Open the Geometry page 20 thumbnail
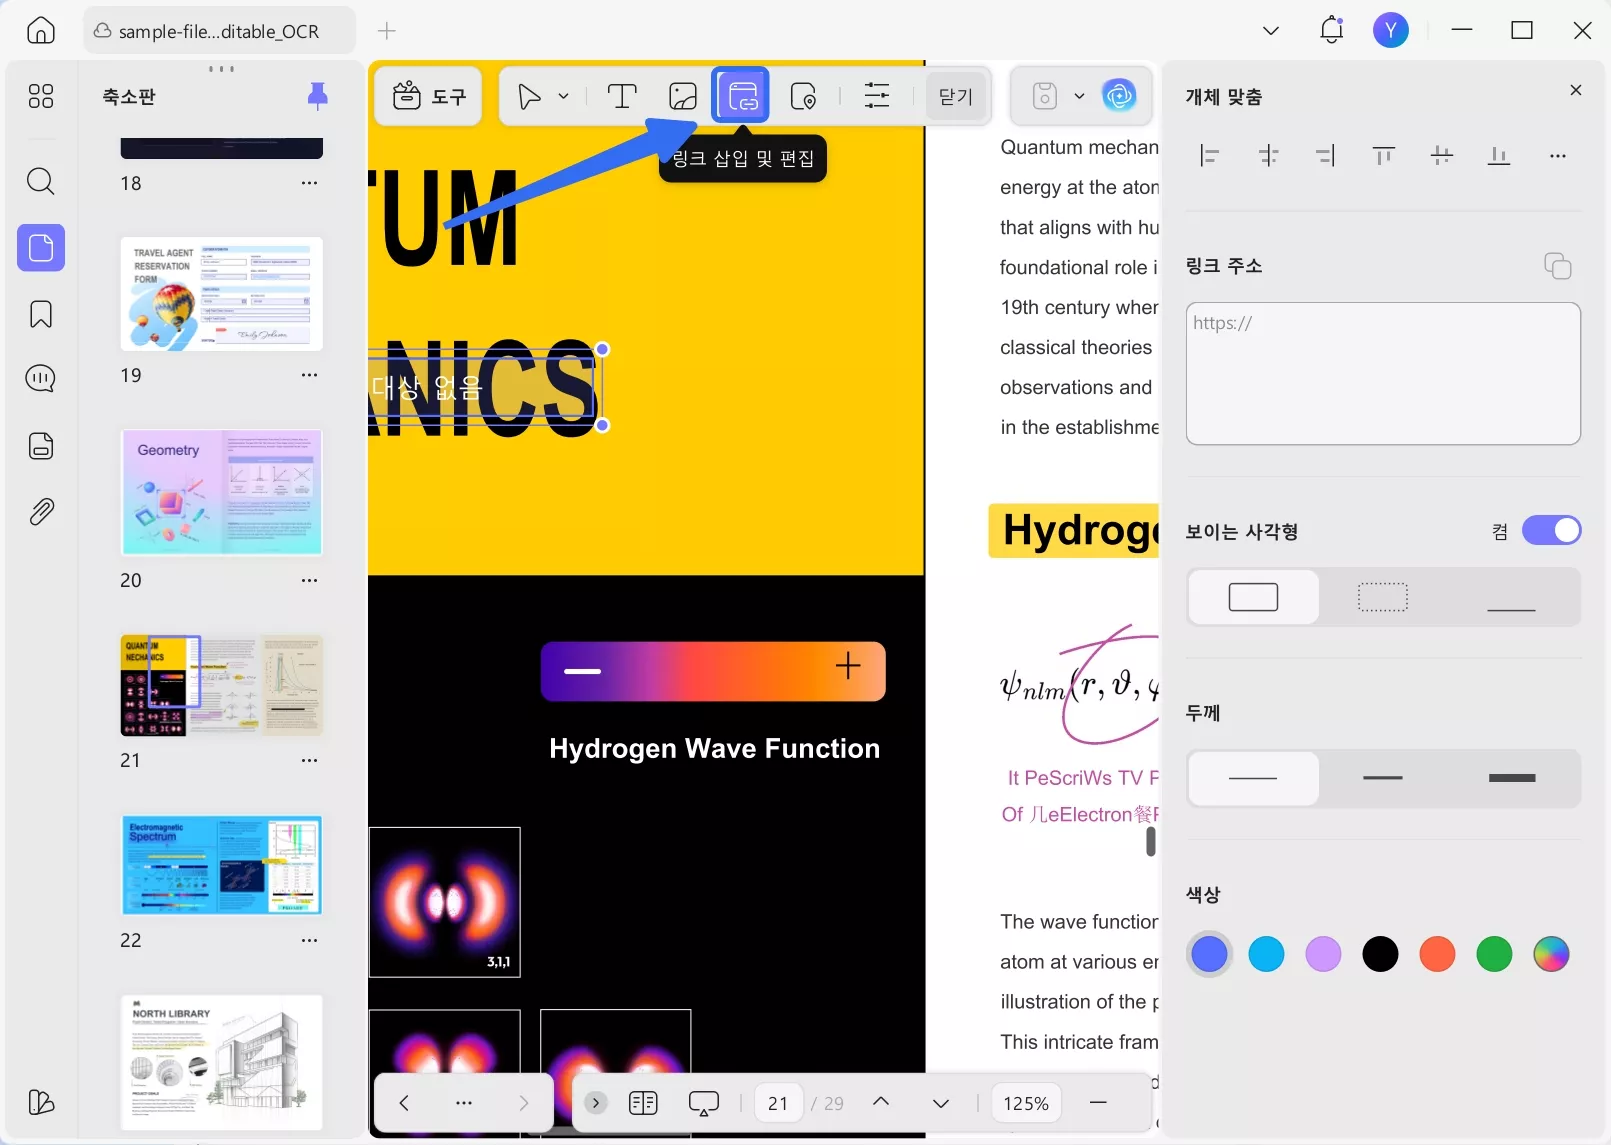1611x1145 pixels. coord(222,493)
